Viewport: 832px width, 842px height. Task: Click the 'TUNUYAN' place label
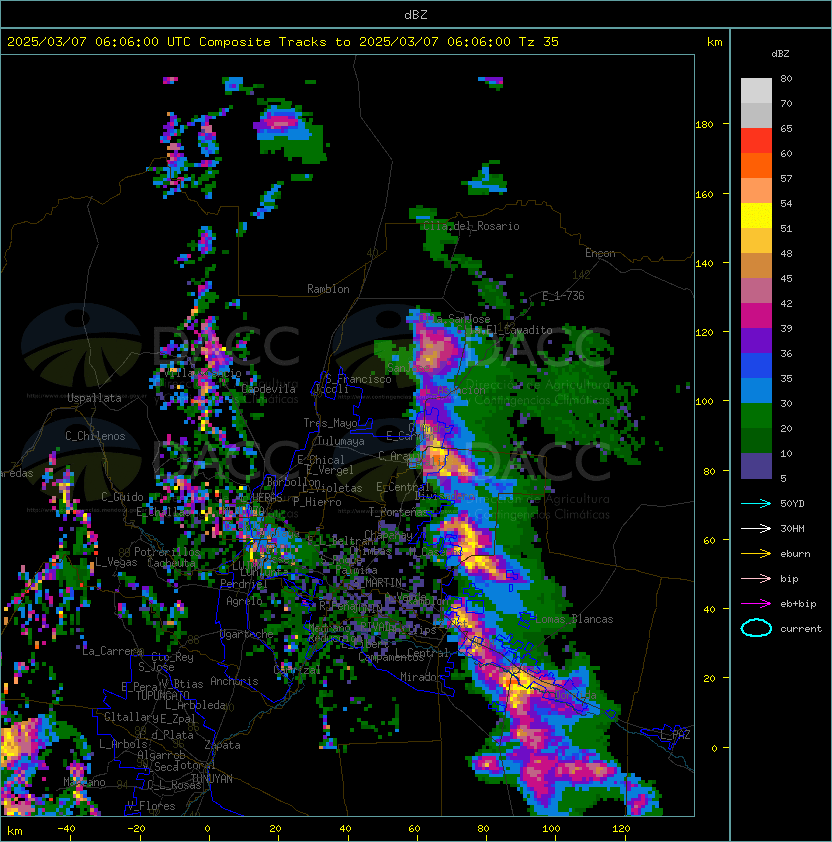point(212,779)
